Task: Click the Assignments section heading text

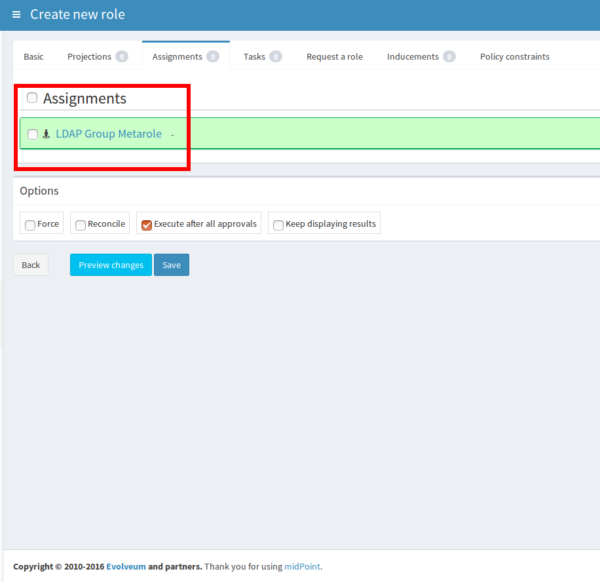Action: coord(85,98)
